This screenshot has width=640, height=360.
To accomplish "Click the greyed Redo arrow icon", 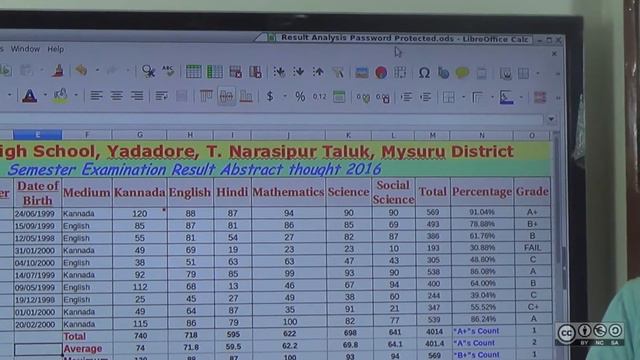I will [x=112, y=71].
